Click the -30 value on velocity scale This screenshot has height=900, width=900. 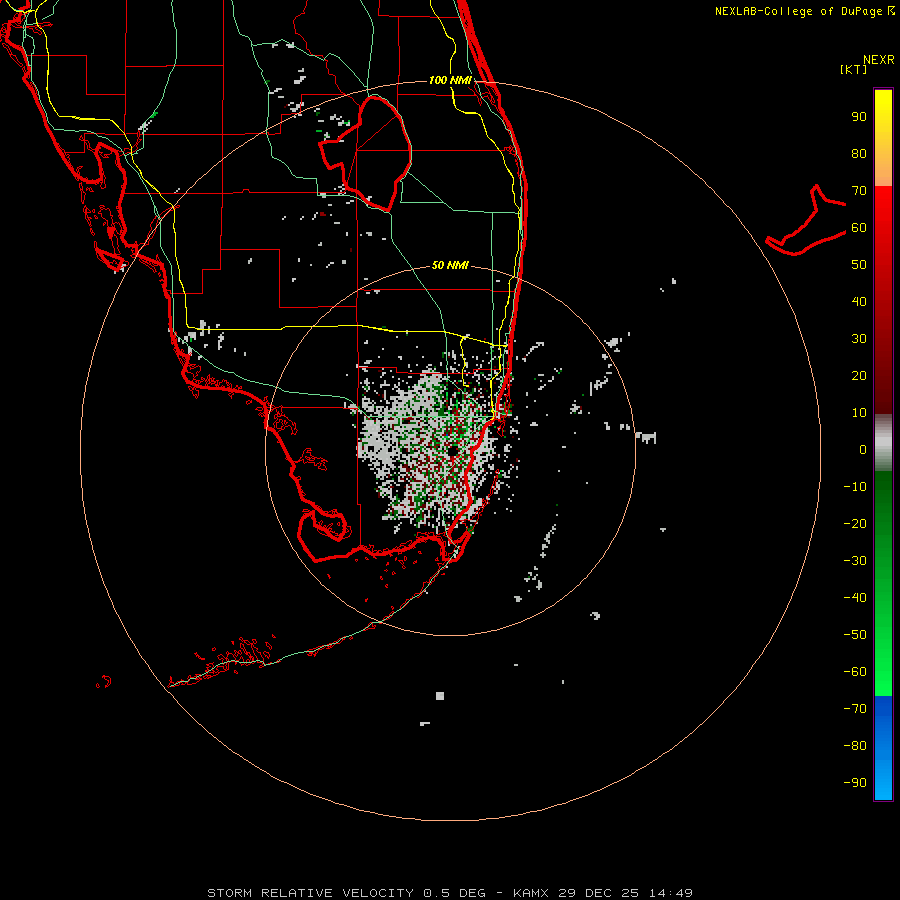[855, 561]
